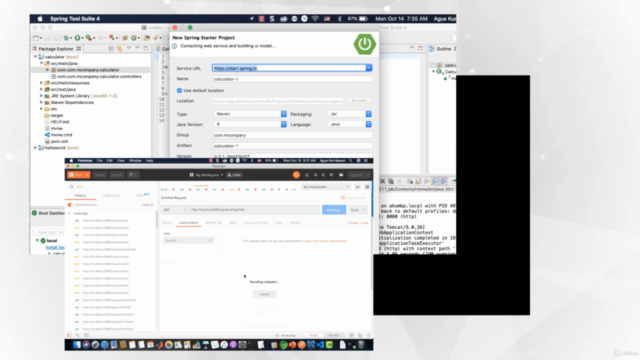Screen dimensions: 640x360
Task: Toggle Save Responses switch in Postman
Action: [71, 204]
